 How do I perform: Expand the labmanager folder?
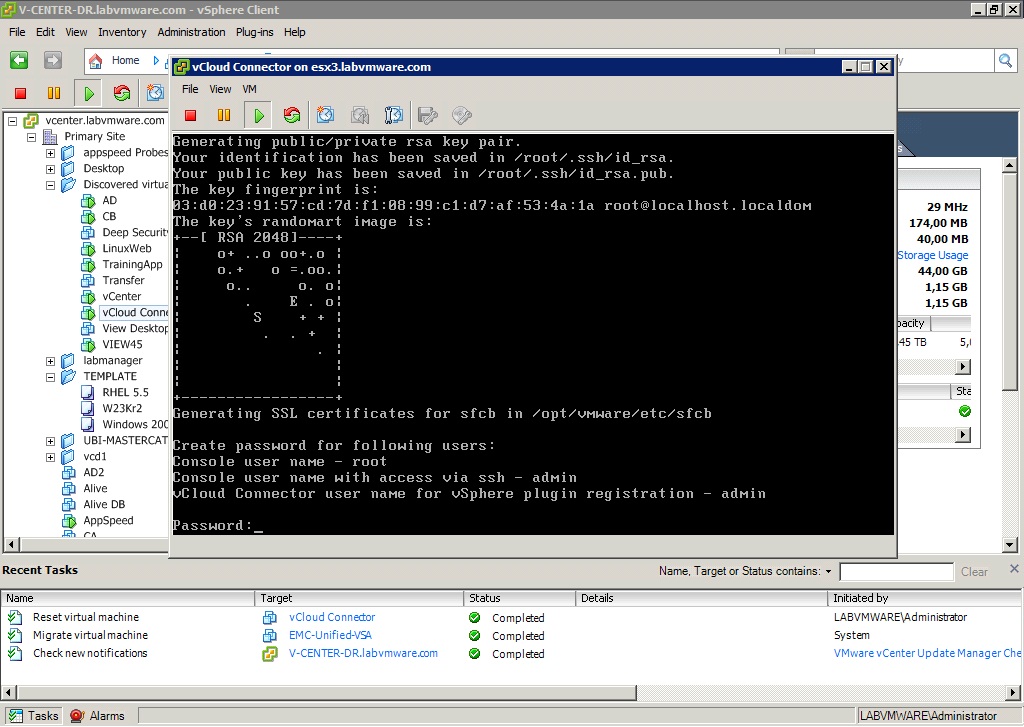[50, 361]
